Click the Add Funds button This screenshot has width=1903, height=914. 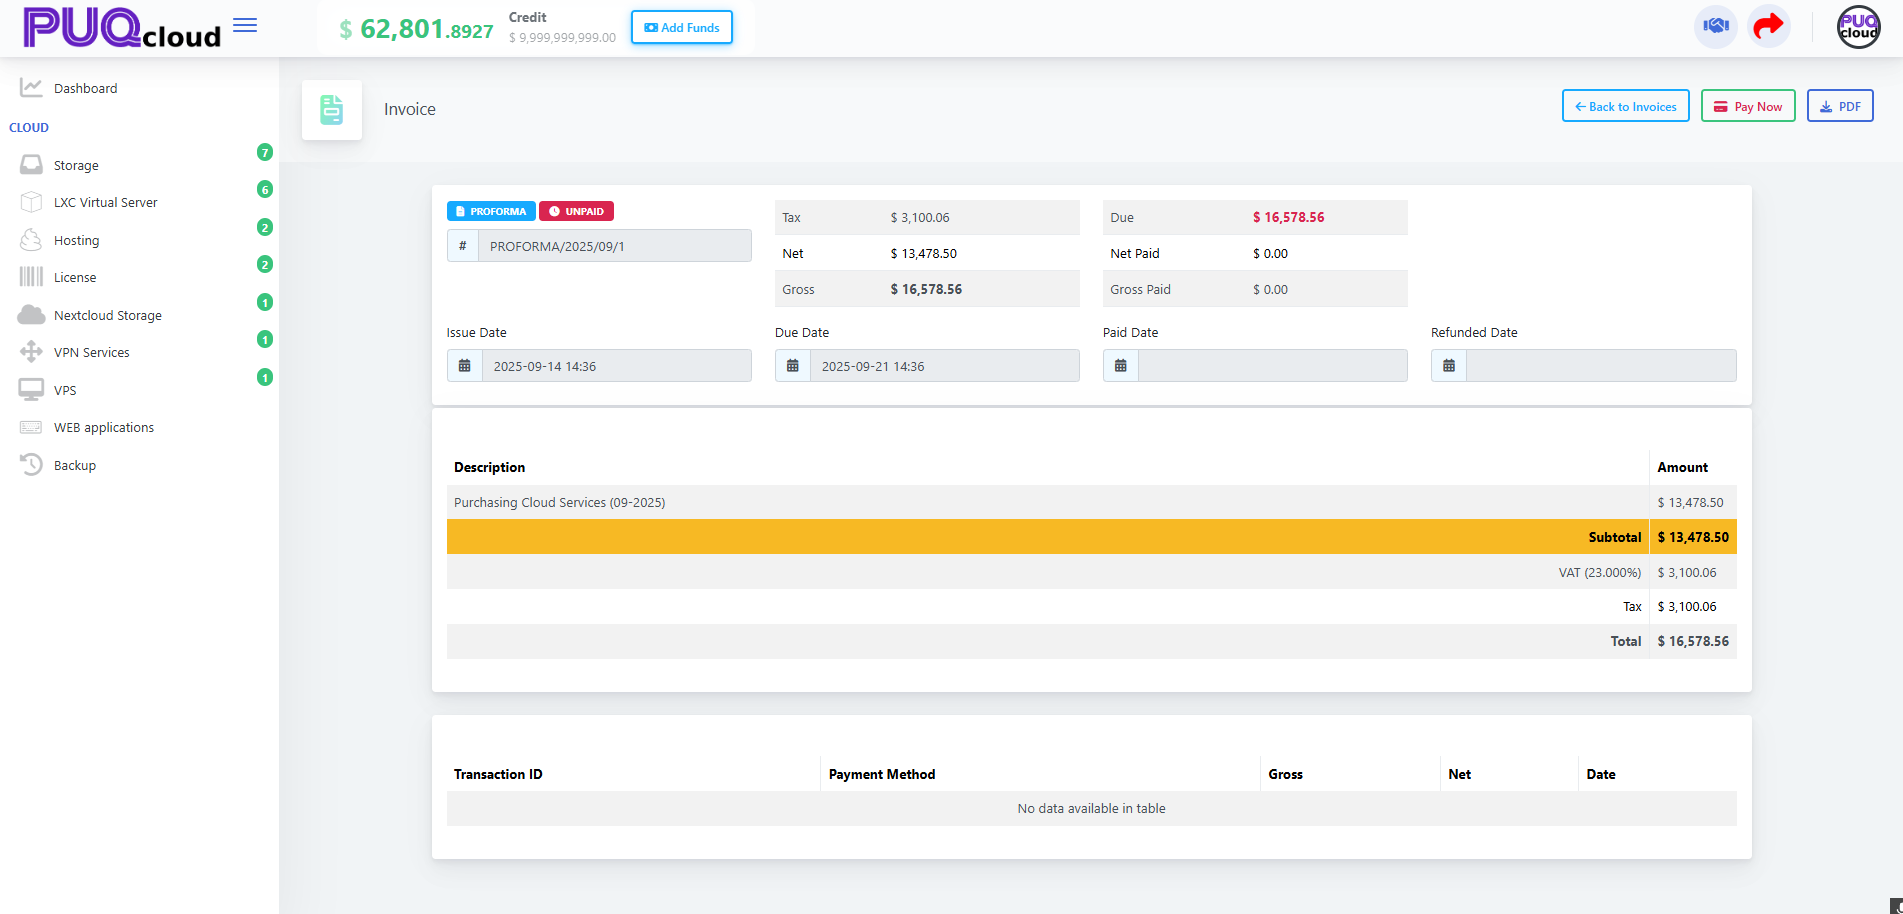[682, 27]
